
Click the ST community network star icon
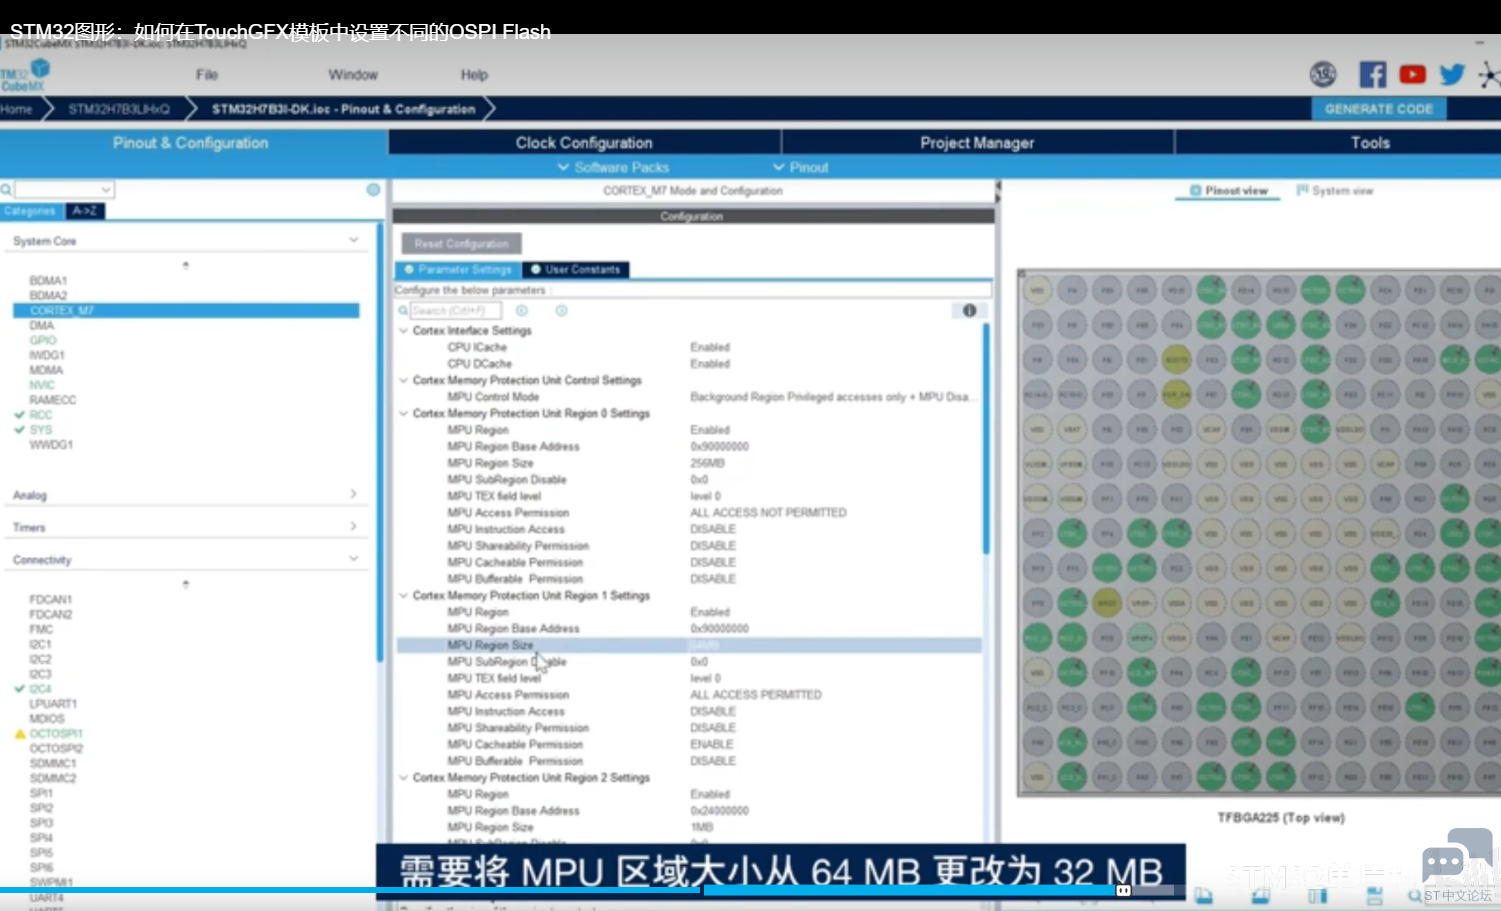pos(1489,75)
